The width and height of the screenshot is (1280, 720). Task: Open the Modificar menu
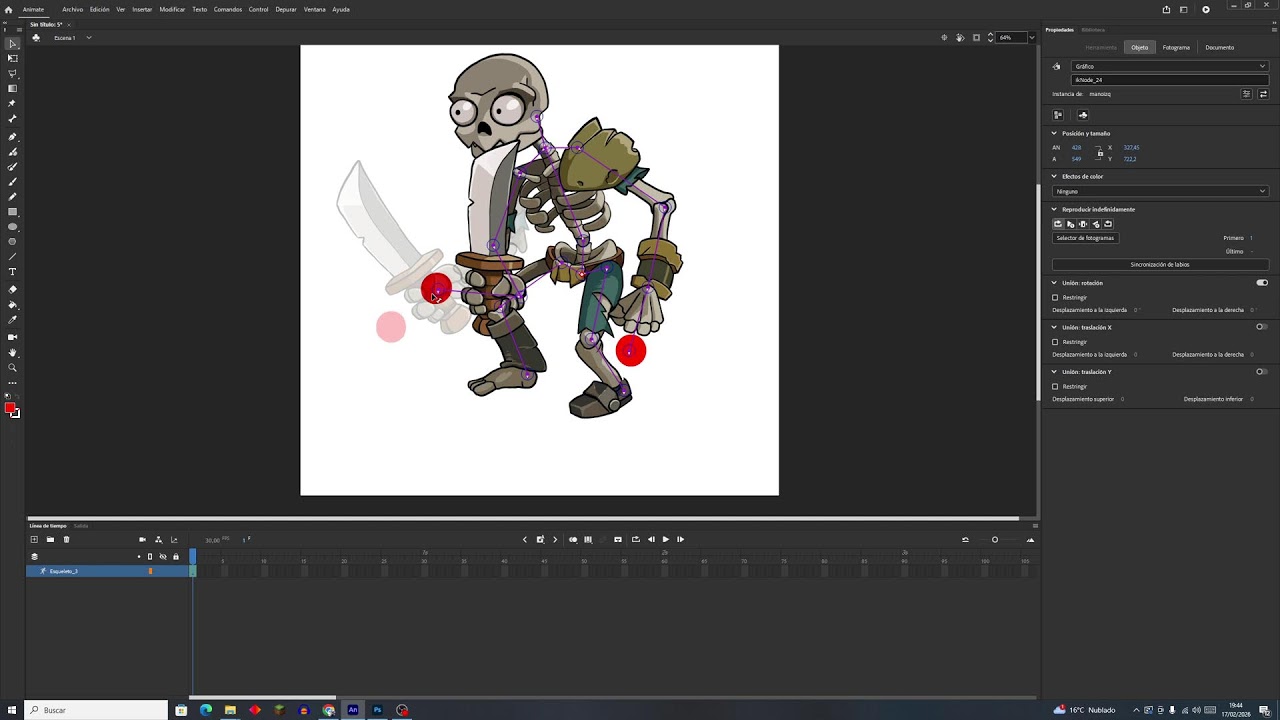tap(172, 9)
